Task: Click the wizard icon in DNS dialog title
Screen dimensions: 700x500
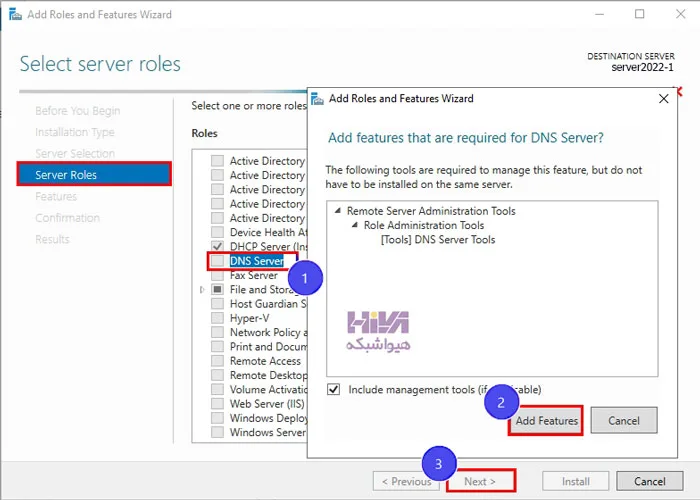Action: click(317, 99)
